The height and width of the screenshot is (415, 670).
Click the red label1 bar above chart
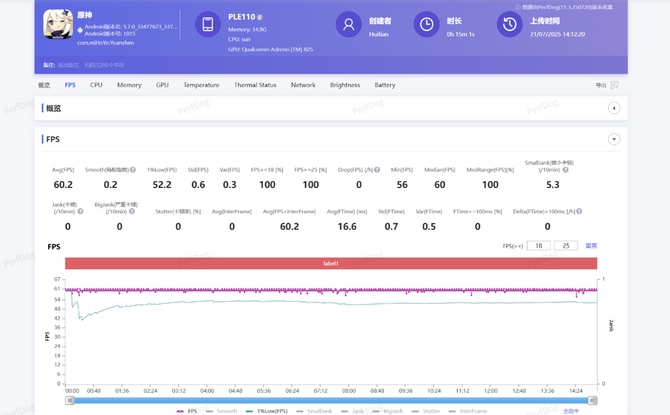click(330, 263)
